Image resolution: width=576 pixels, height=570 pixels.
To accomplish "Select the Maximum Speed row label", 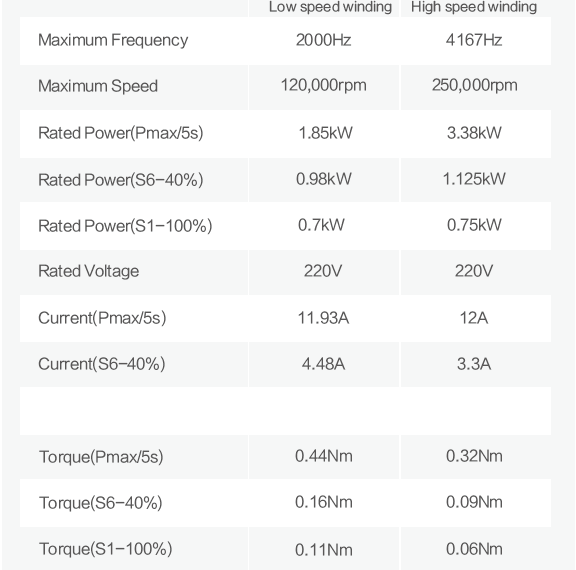I will [98, 86].
